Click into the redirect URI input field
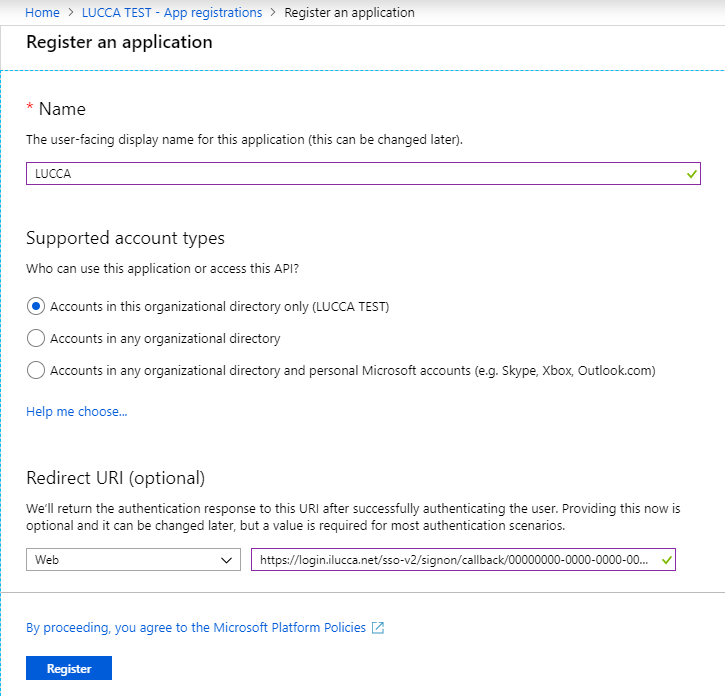This screenshot has width=725, height=696. (463, 560)
